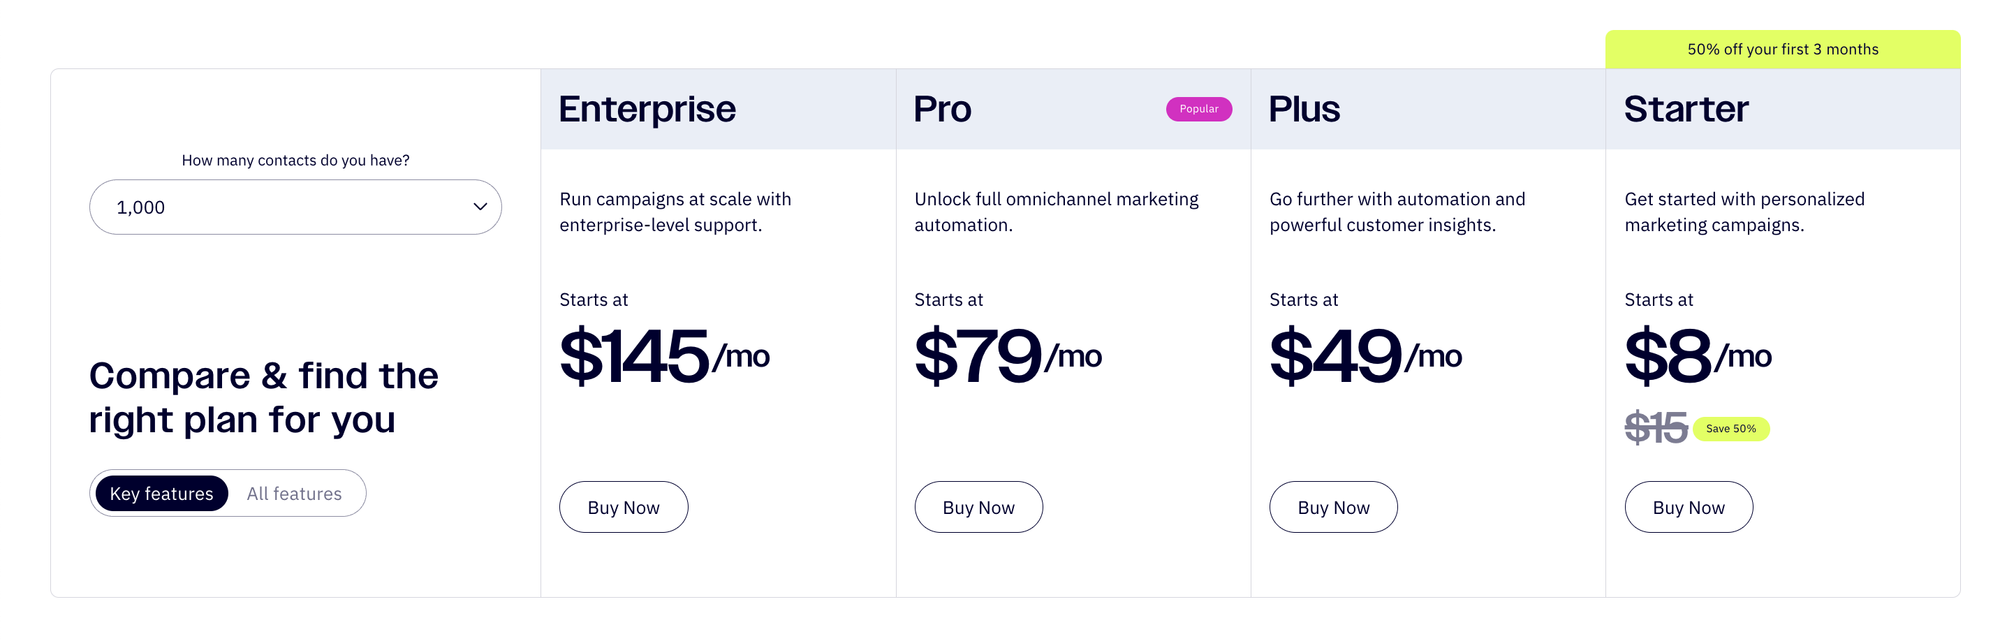Click the 50% off first 3 months banner
The height and width of the screenshot is (641, 2000).
pos(1783,48)
